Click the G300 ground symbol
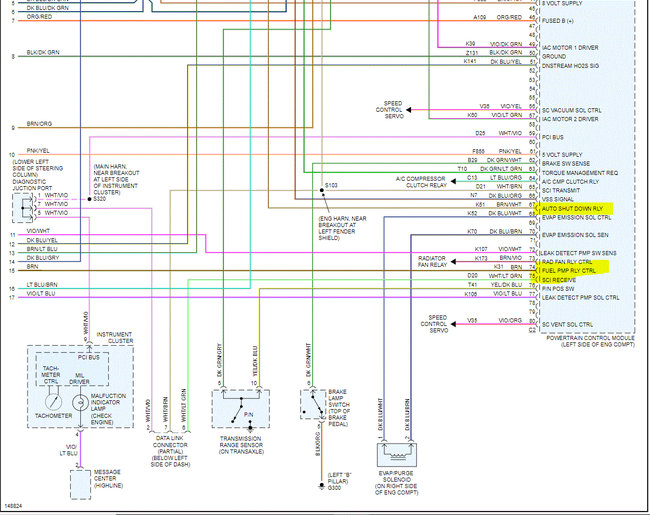The height and width of the screenshot is (515, 650). coord(321,485)
